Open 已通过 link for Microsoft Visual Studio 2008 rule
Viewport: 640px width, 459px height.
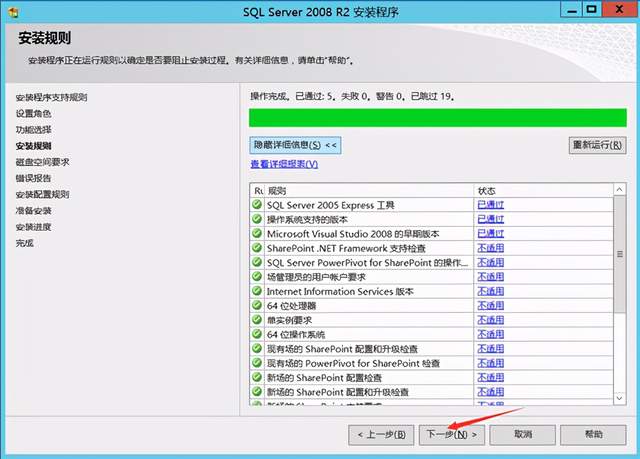coord(491,233)
